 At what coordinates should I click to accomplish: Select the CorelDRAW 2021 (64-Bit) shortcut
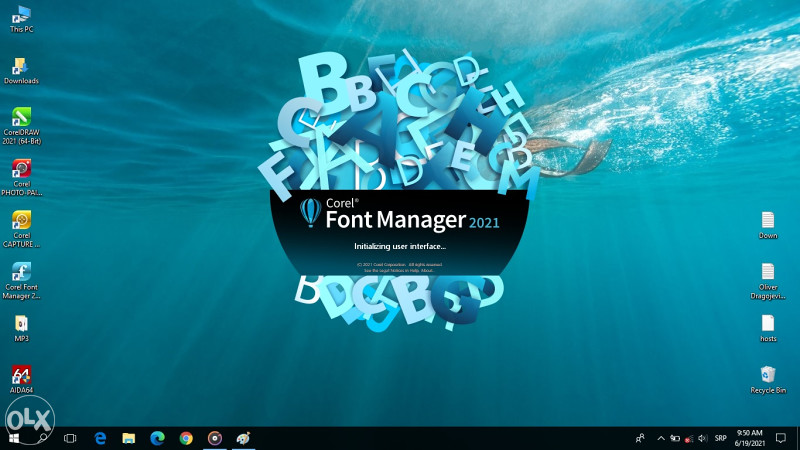click(x=21, y=126)
